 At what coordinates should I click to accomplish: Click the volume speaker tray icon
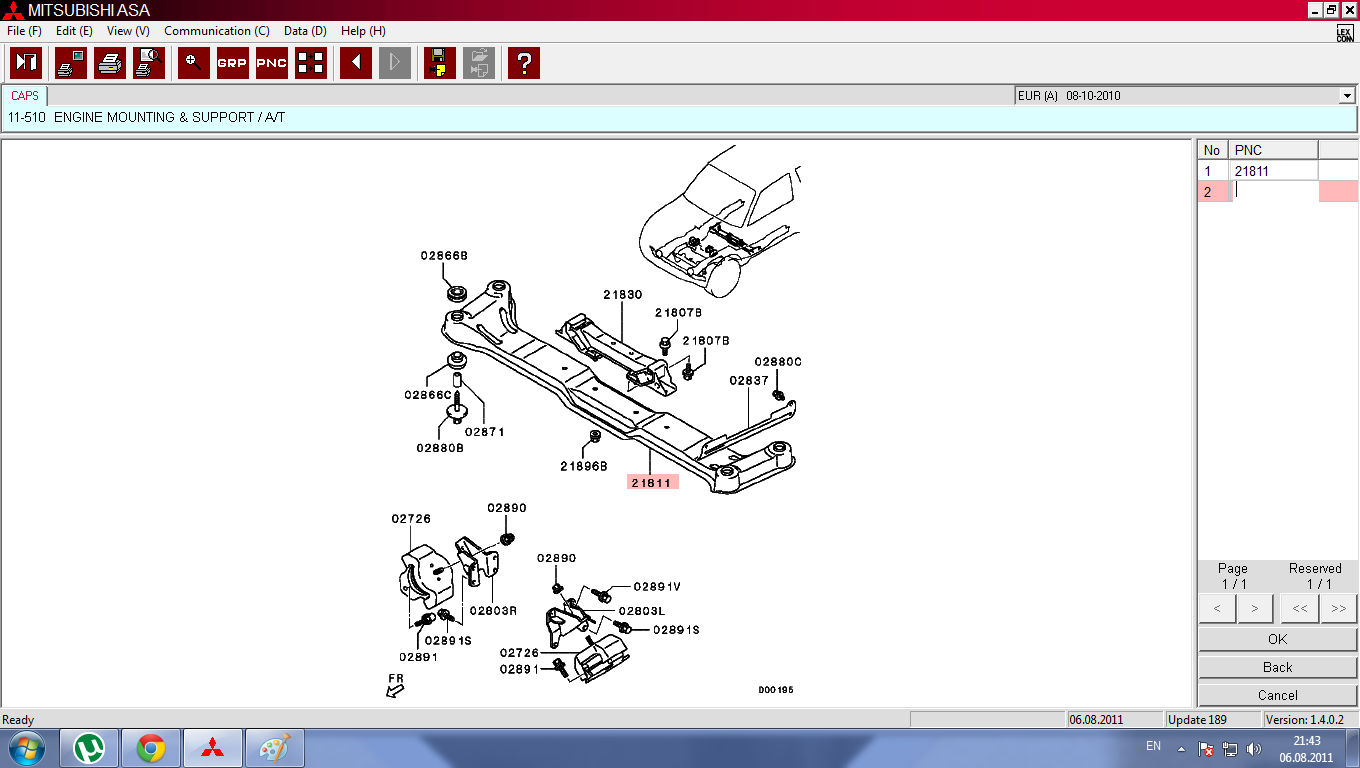[x=1252, y=749]
